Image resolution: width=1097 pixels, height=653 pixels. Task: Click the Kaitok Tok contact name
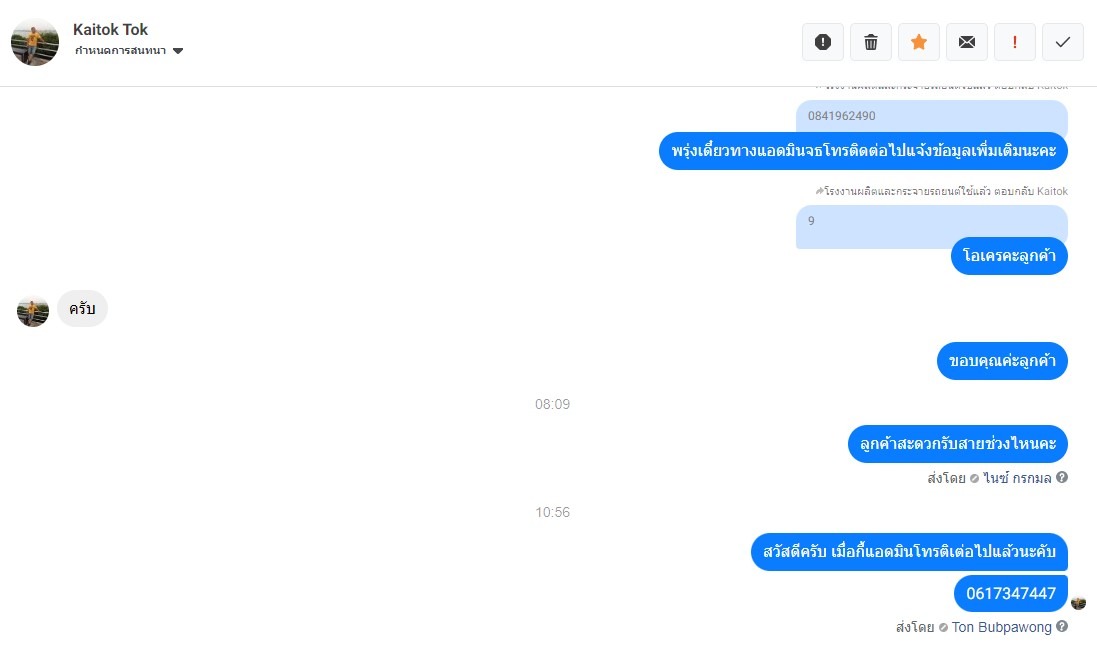point(111,29)
